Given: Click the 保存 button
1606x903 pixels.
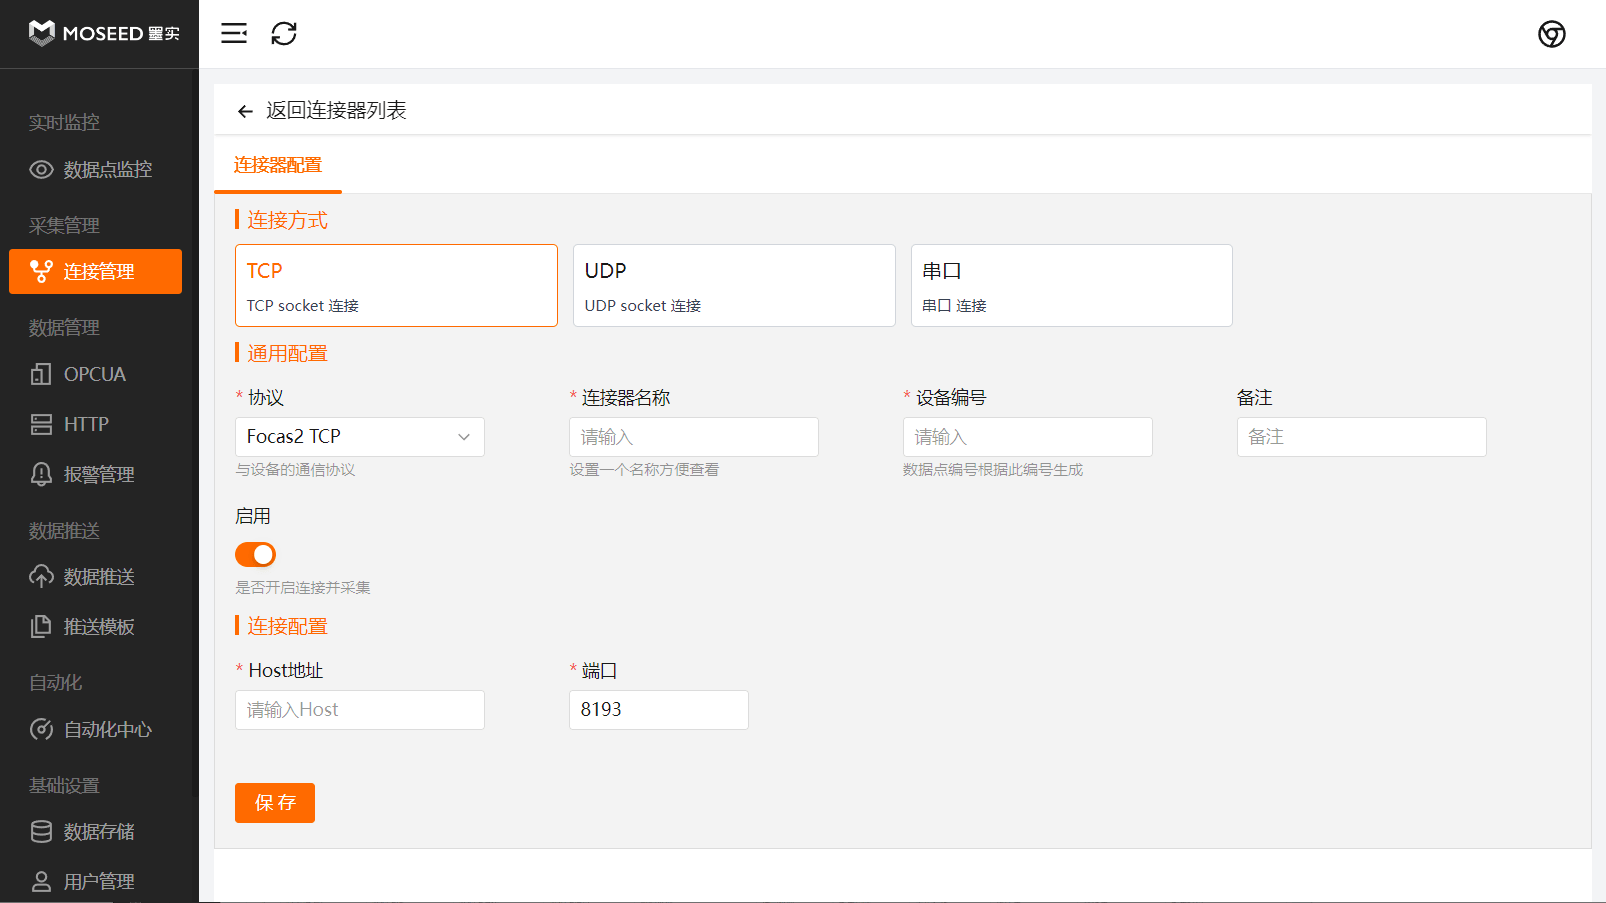Looking at the screenshot, I should pyautogui.click(x=275, y=803).
